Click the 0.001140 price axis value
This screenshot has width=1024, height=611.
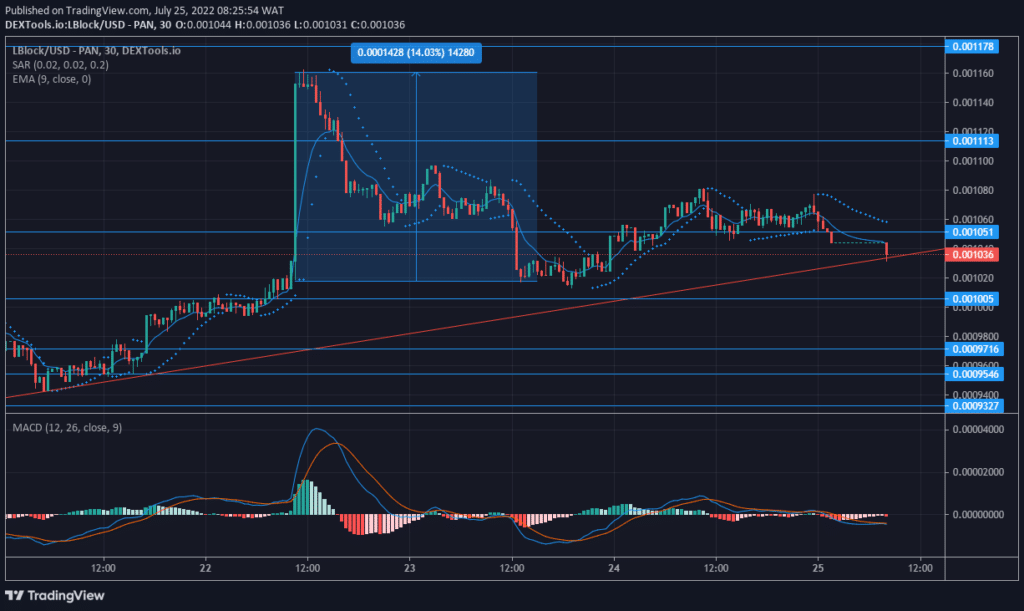click(973, 102)
